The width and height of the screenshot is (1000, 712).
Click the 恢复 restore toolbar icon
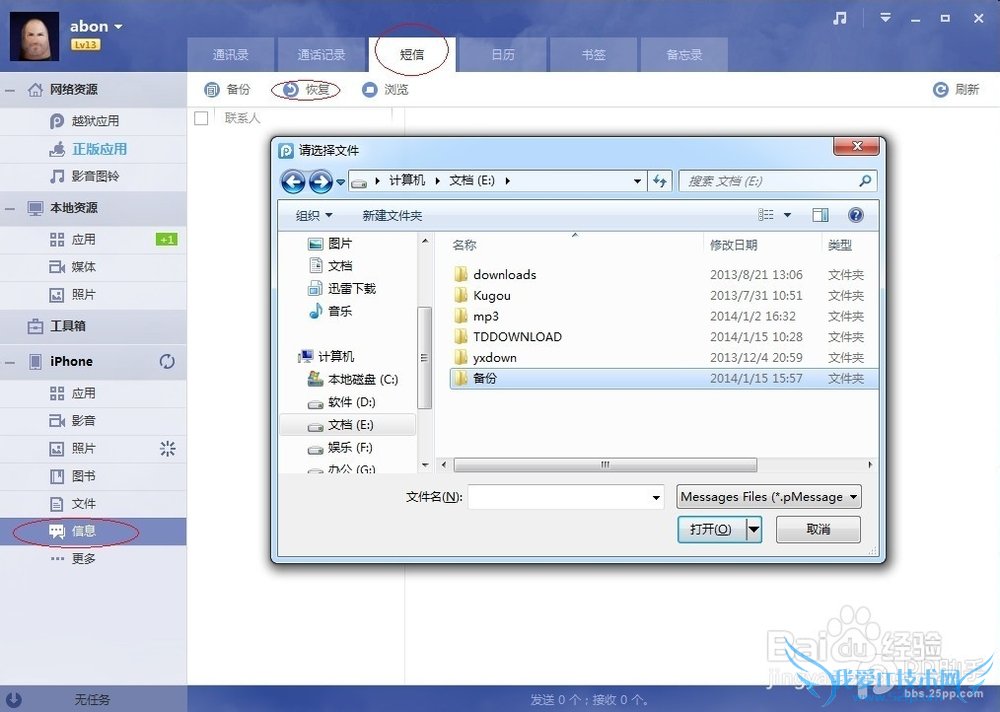pos(291,90)
